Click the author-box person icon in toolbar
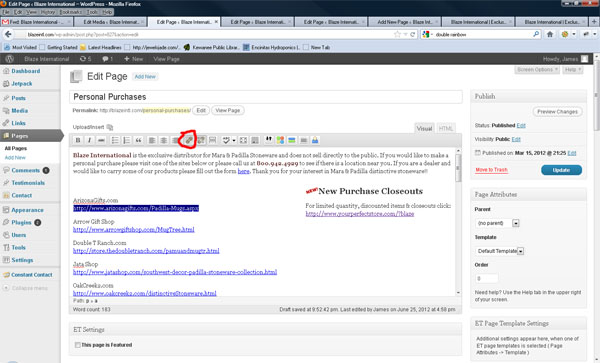 pyautogui.click(x=315, y=140)
